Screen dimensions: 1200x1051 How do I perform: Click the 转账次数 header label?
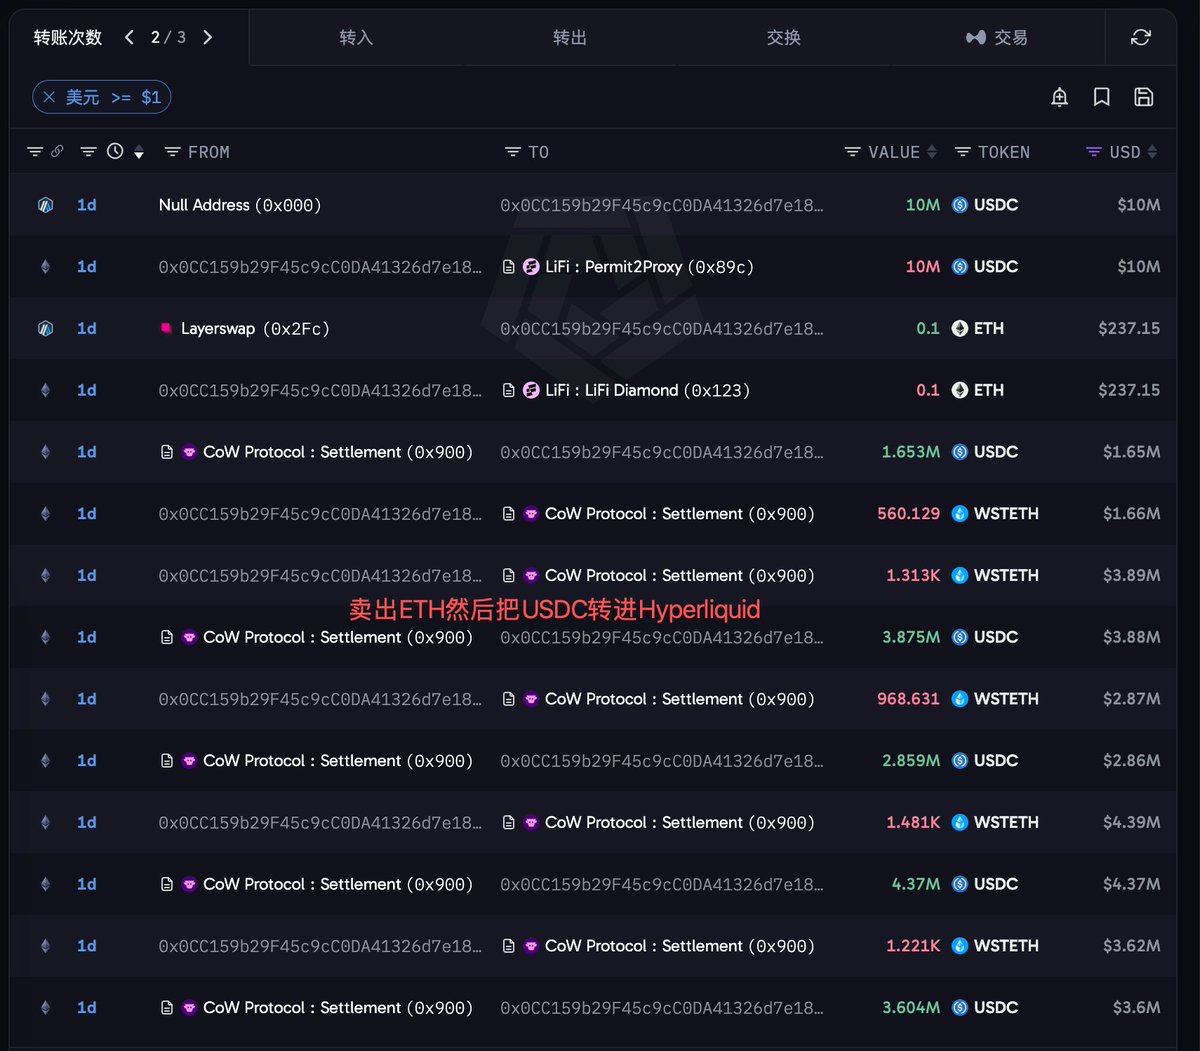click(68, 37)
